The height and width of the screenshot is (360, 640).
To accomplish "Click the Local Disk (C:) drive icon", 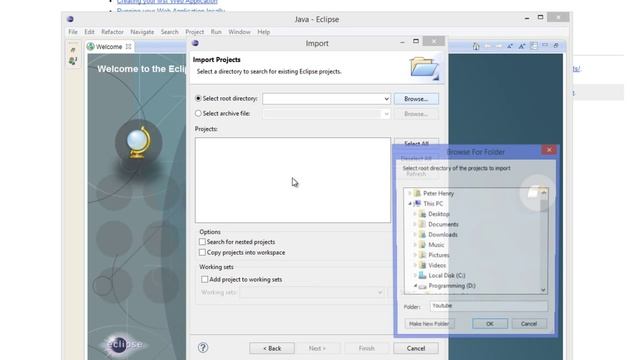I will (422, 276).
